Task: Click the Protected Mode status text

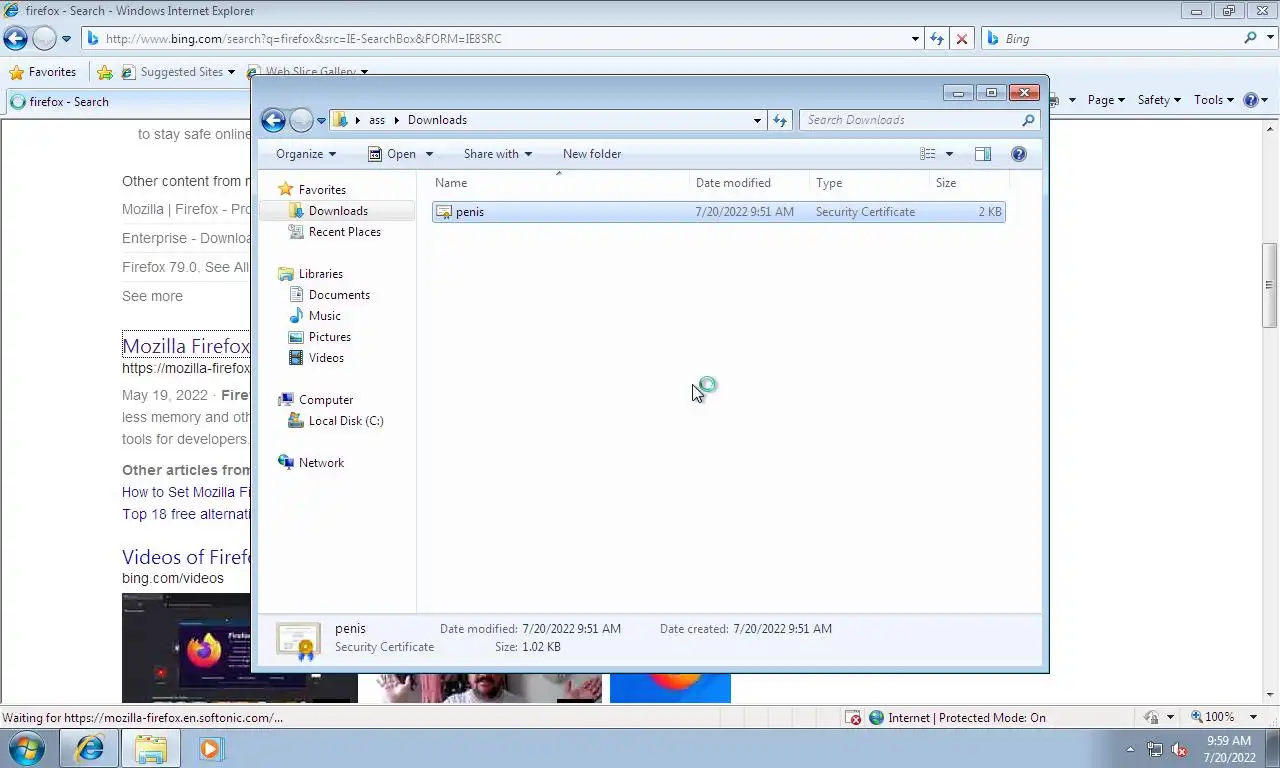Action: pos(967,718)
